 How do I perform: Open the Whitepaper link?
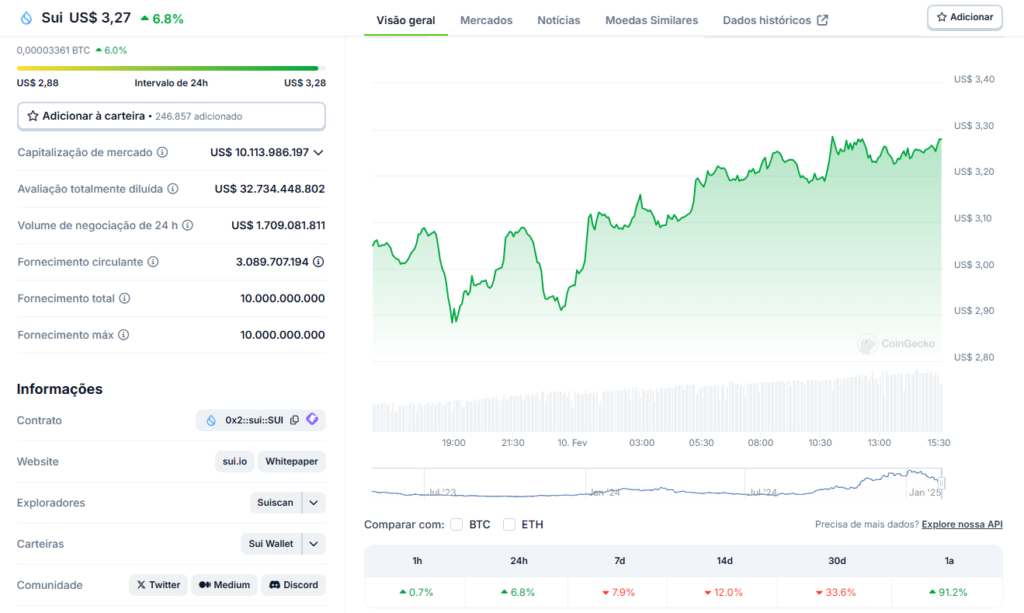[x=291, y=462]
